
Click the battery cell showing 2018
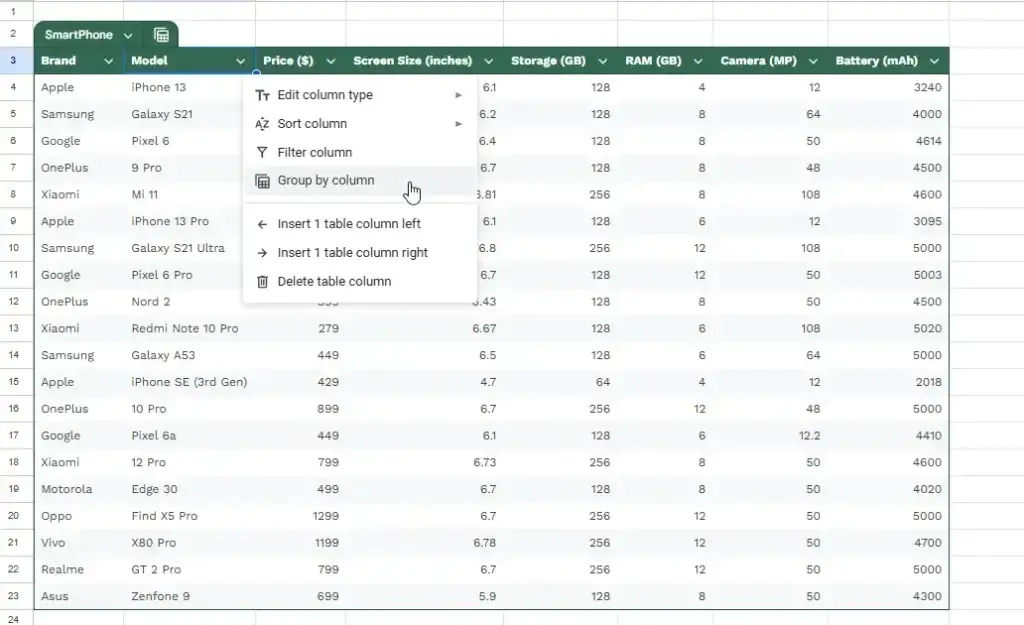[889, 382]
